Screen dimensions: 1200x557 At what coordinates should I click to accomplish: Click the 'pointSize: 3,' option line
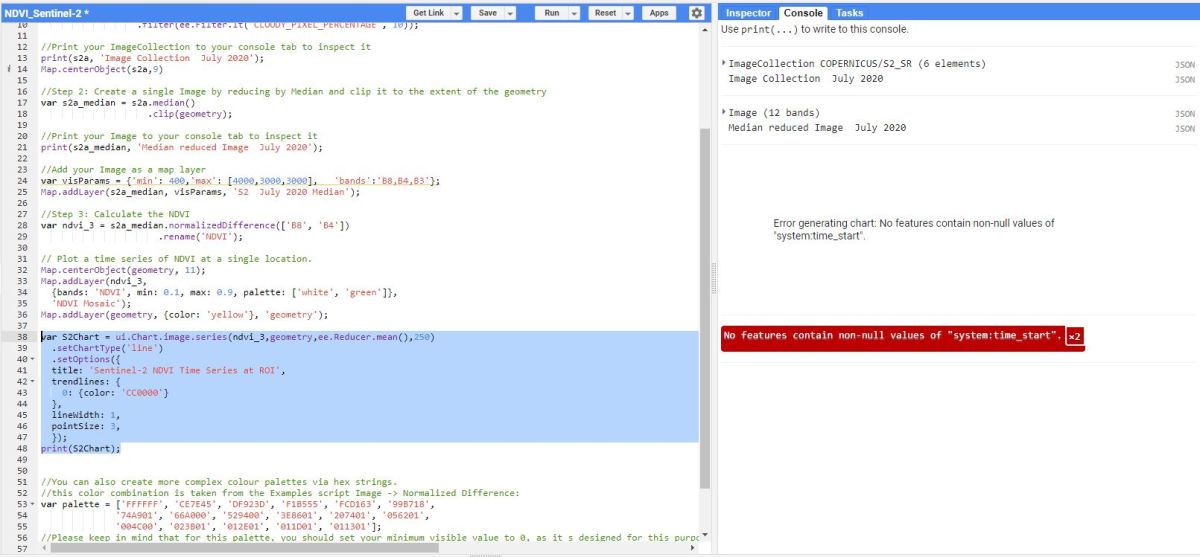(x=86, y=426)
